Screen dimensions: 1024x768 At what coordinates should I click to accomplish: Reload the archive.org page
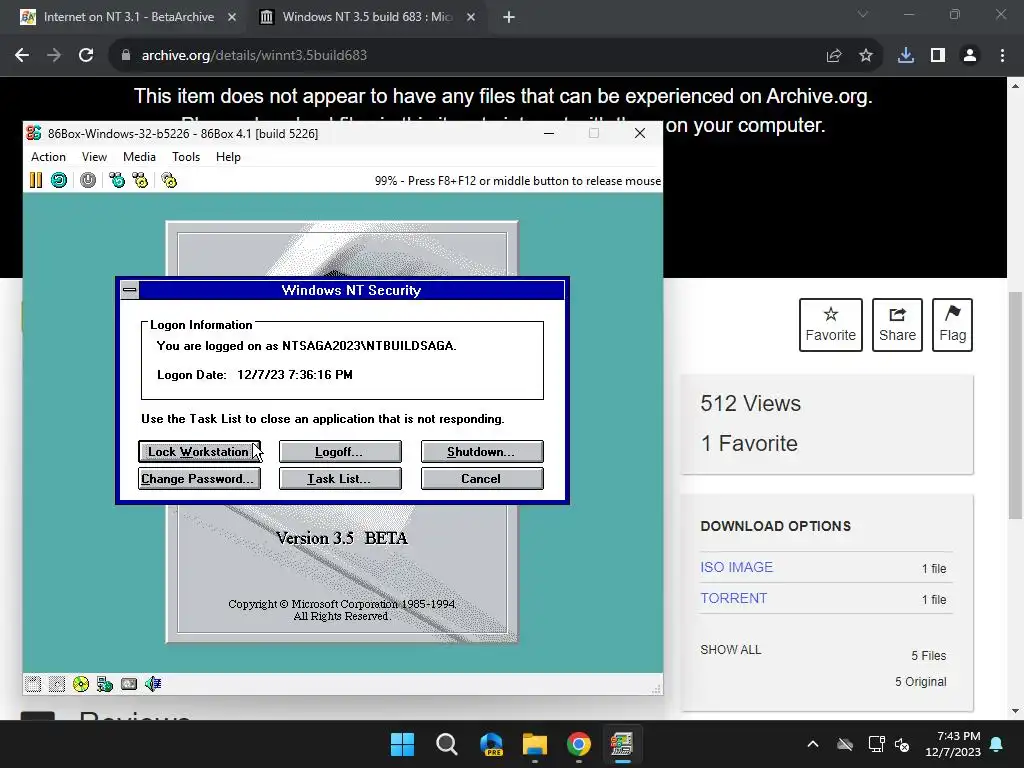[x=86, y=56]
